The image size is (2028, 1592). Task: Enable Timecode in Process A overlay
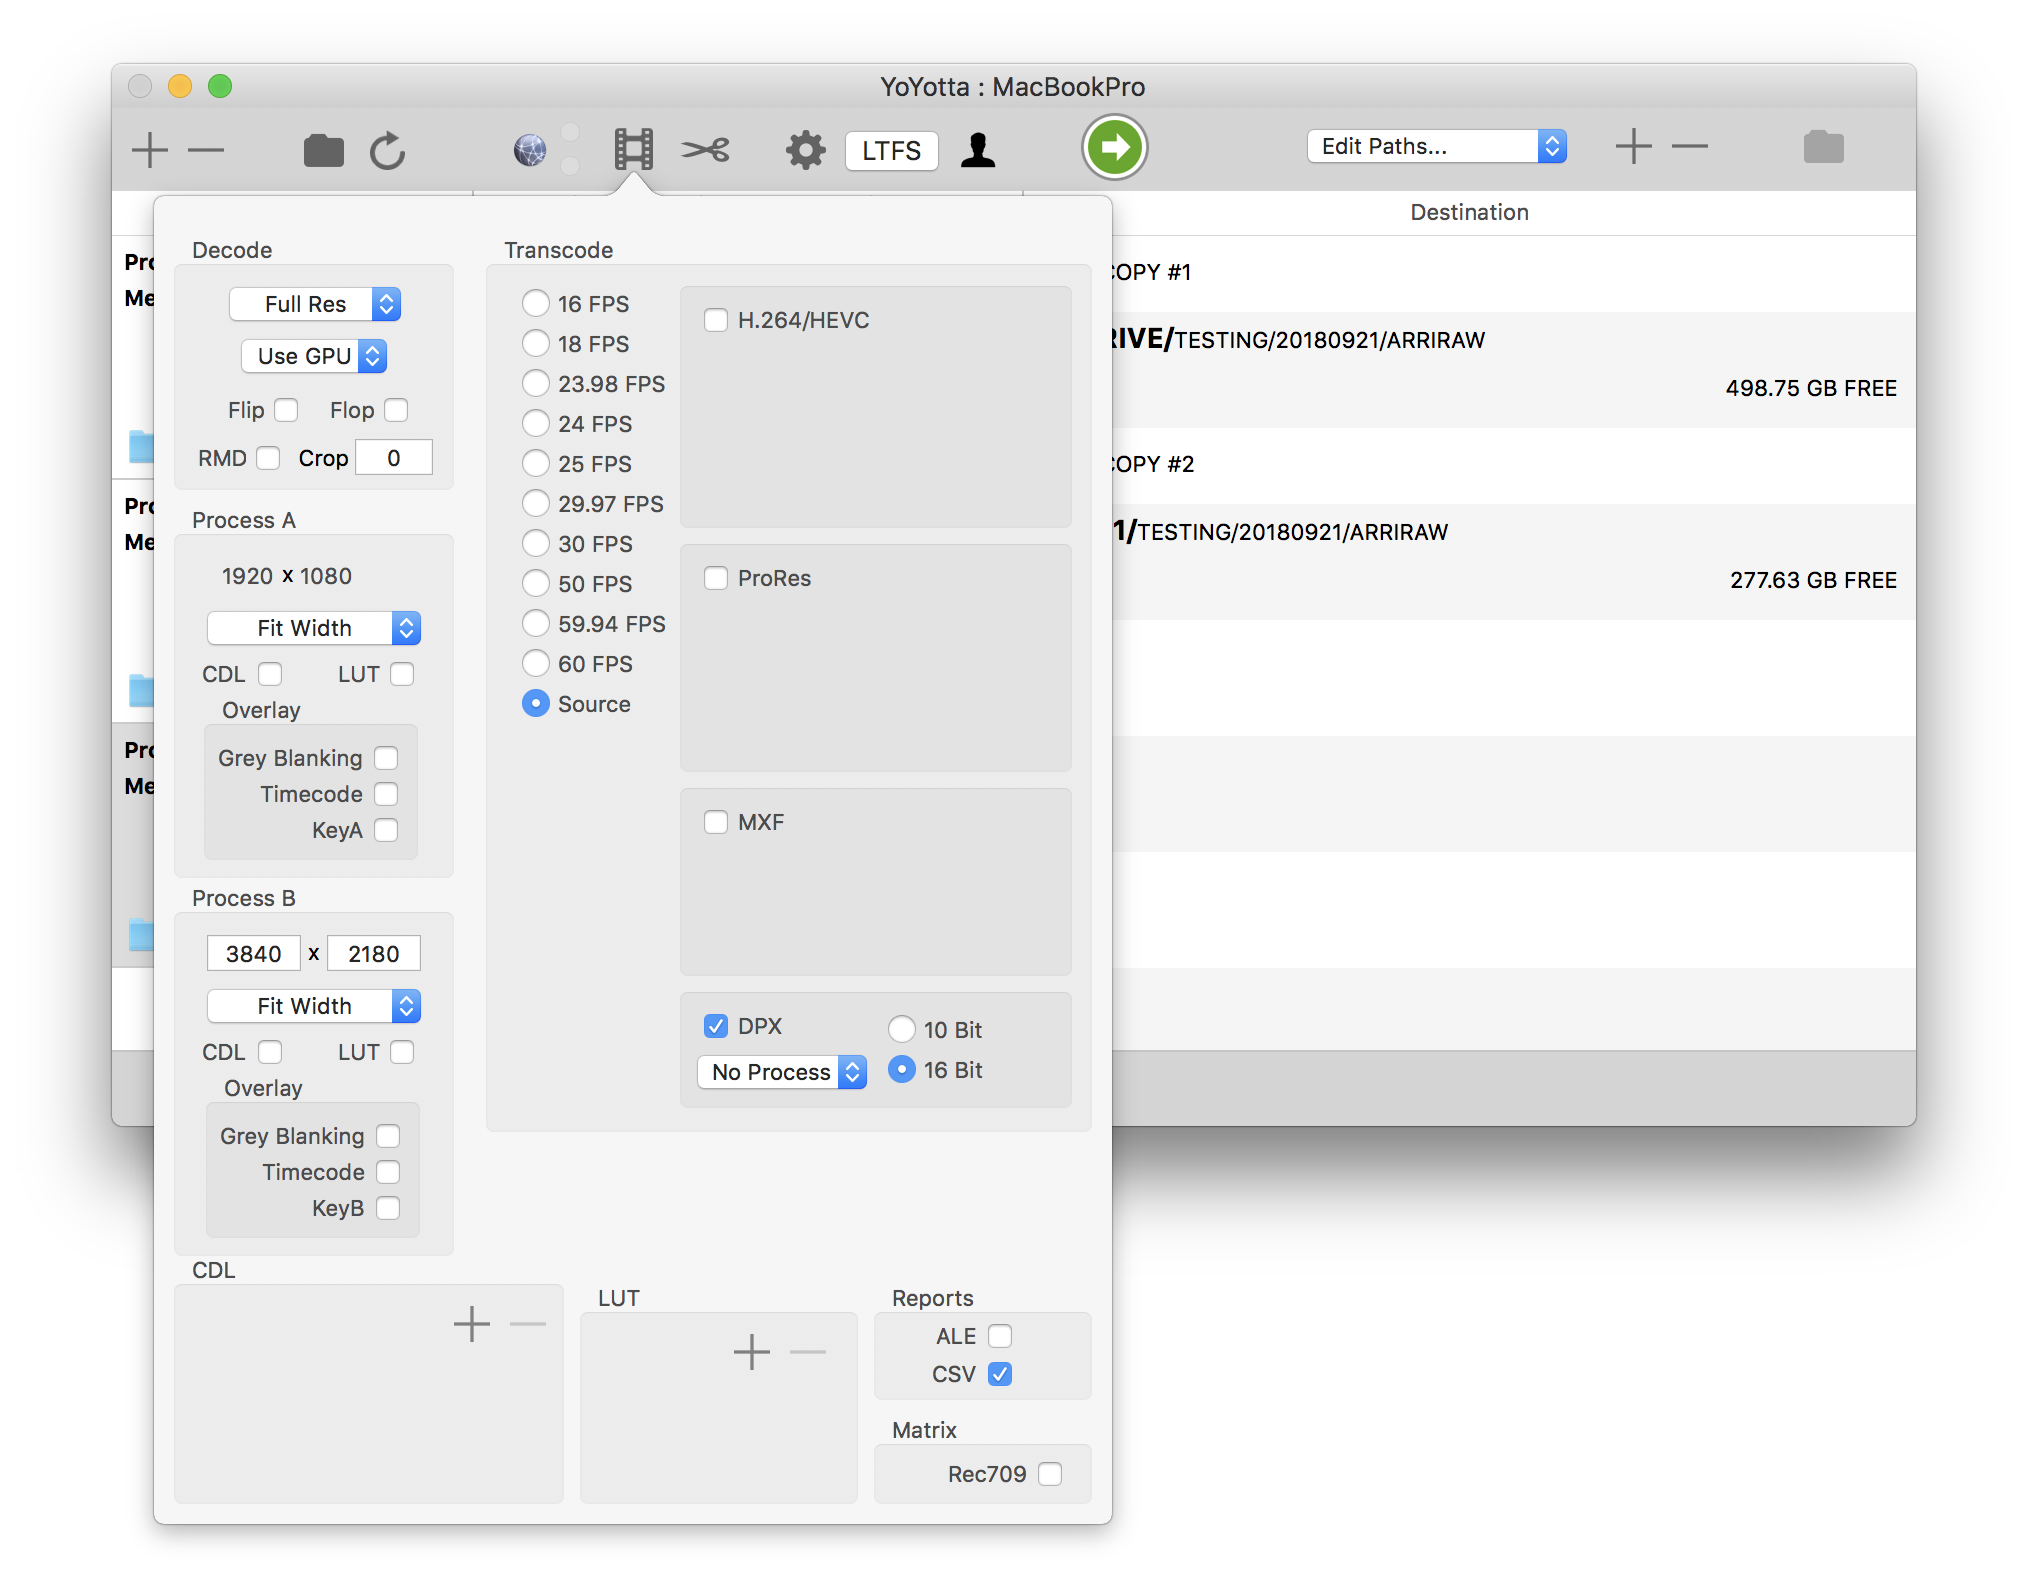pos(386,794)
